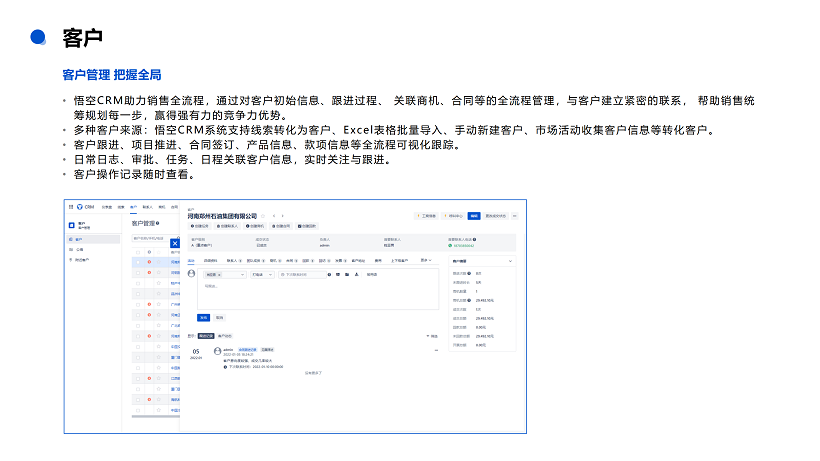Tick the checkbox of the highlighted customer row

138,262
